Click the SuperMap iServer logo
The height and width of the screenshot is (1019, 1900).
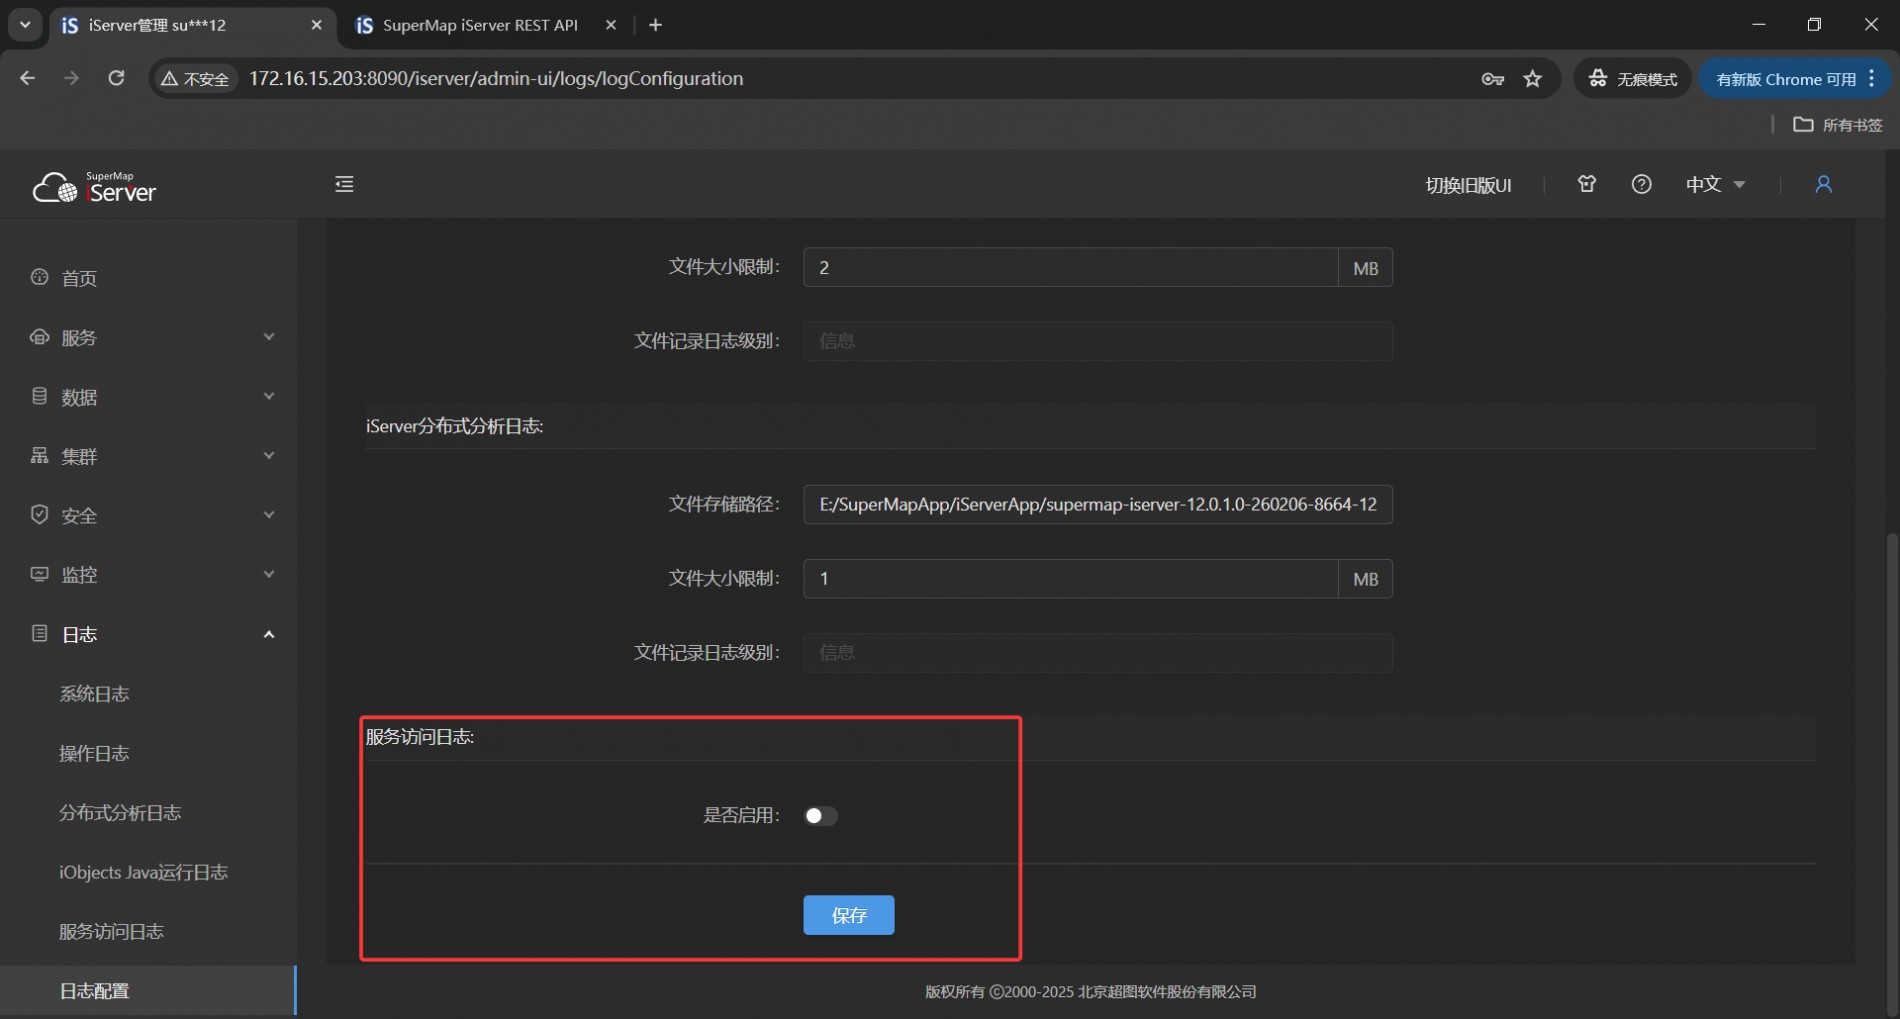95,187
